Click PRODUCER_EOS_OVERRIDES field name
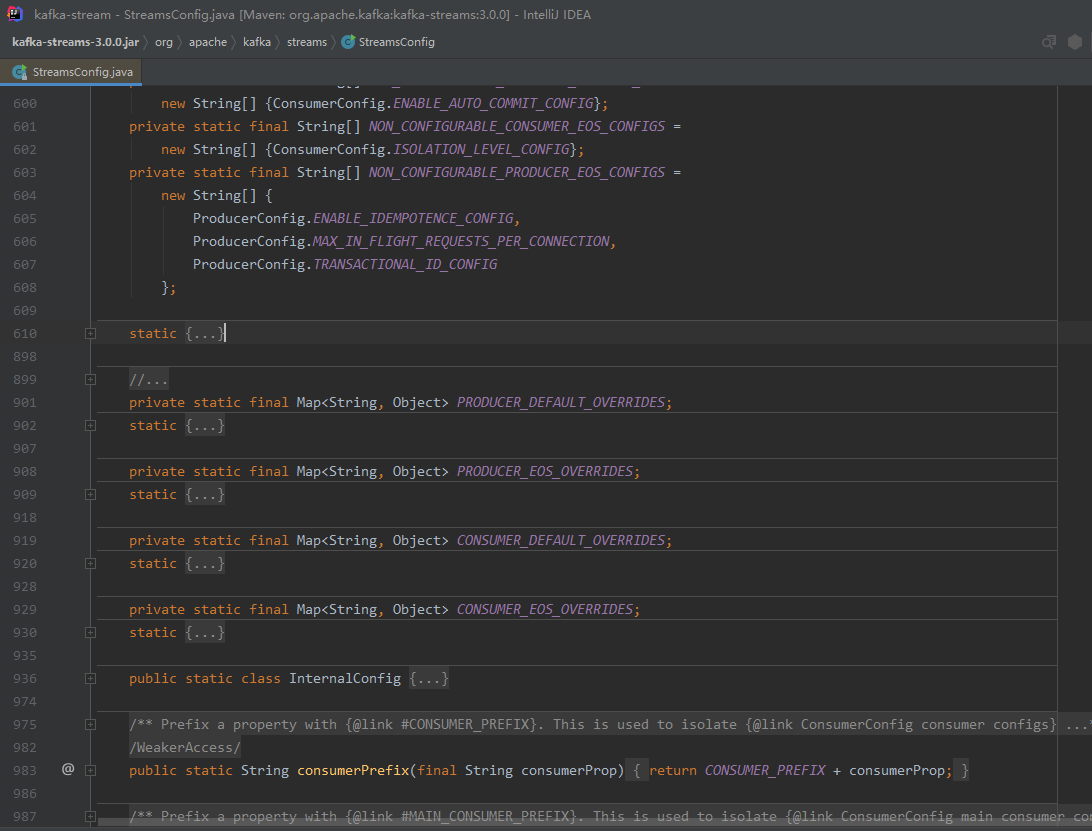 point(545,472)
